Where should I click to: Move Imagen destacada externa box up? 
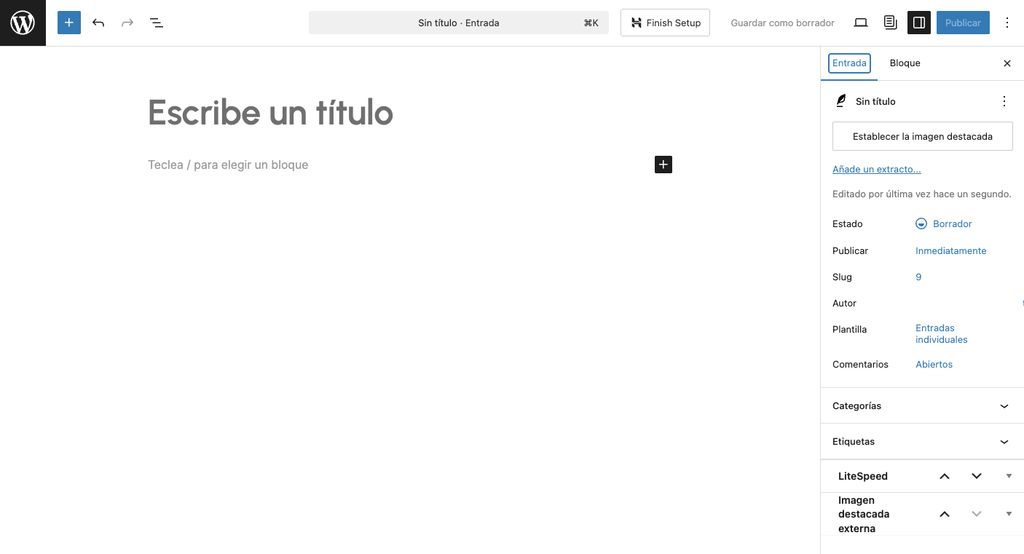coord(944,514)
